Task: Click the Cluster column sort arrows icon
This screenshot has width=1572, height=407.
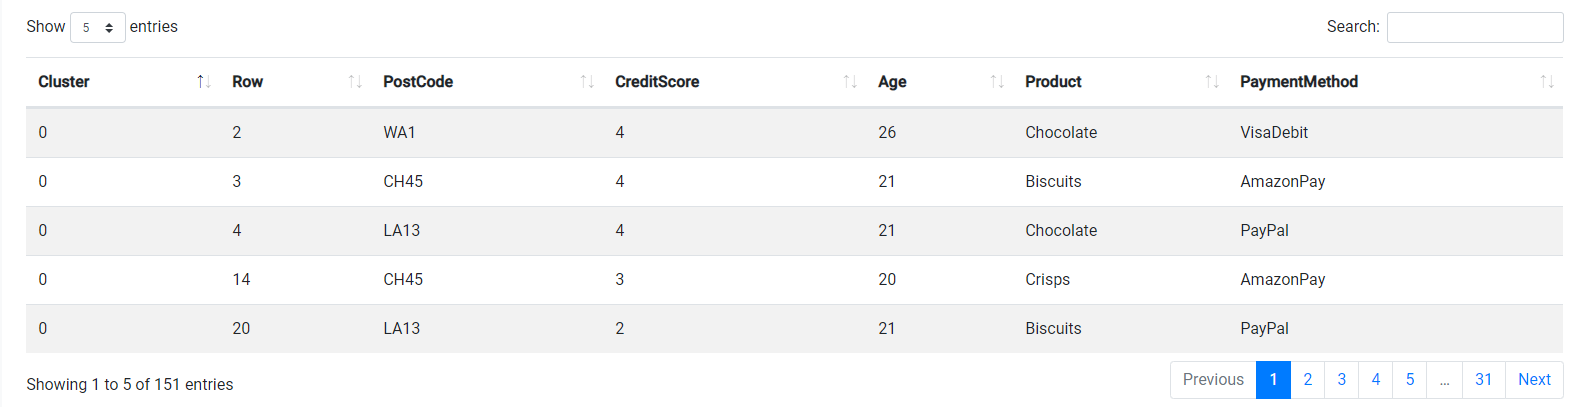Action: coord(204,82)
